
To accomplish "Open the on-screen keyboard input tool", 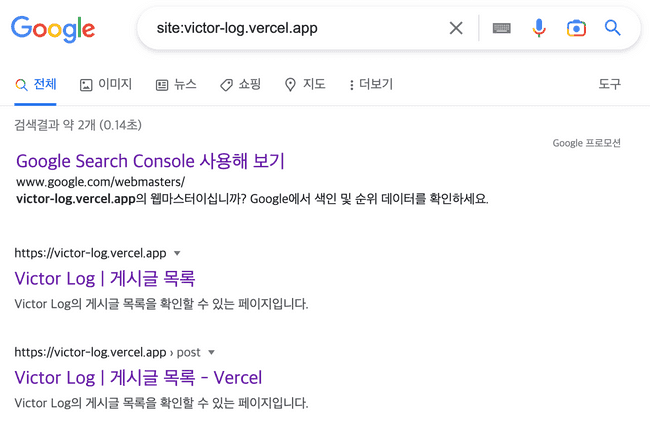I will coord(502,28).
